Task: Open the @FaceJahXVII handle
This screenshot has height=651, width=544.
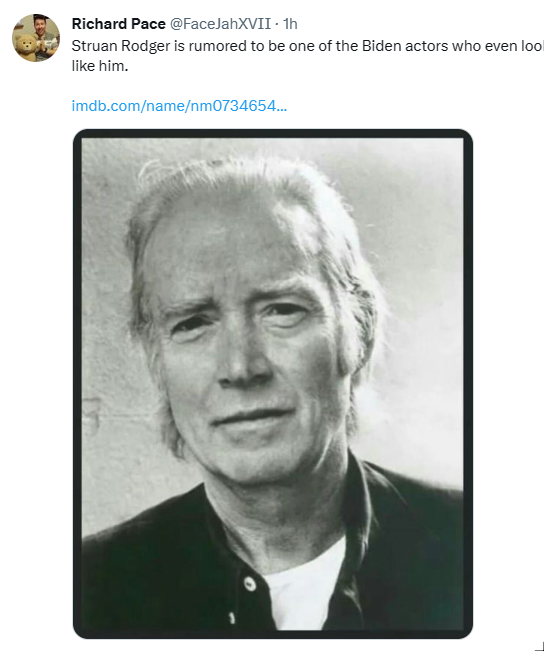Action: tap(221, 24)
